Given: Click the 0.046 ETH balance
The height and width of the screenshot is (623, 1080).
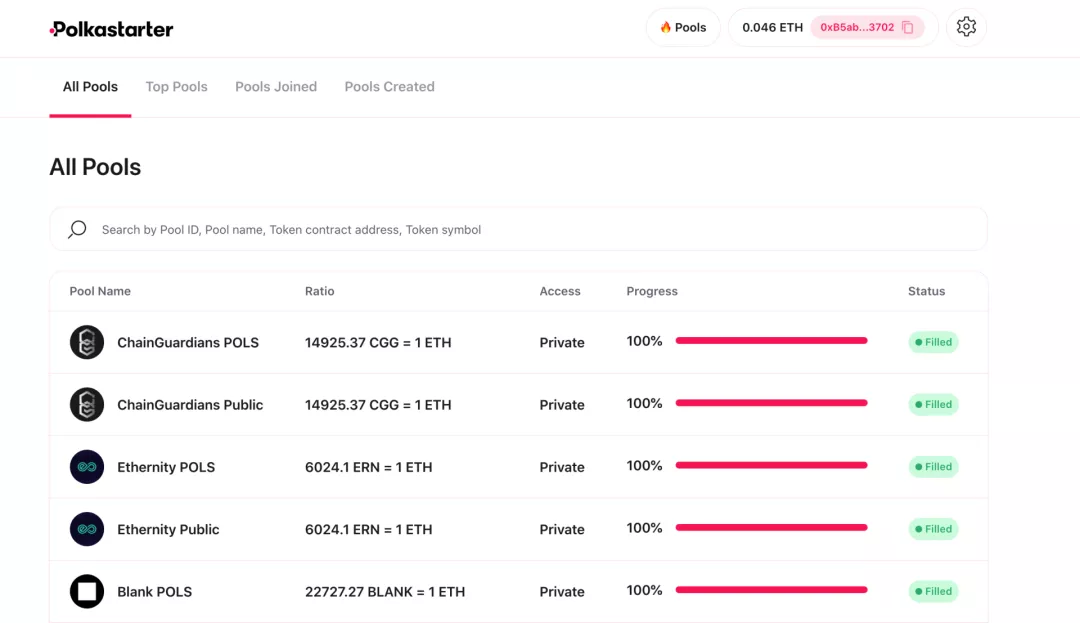Looking at the screenshot, I should [773, 28].
